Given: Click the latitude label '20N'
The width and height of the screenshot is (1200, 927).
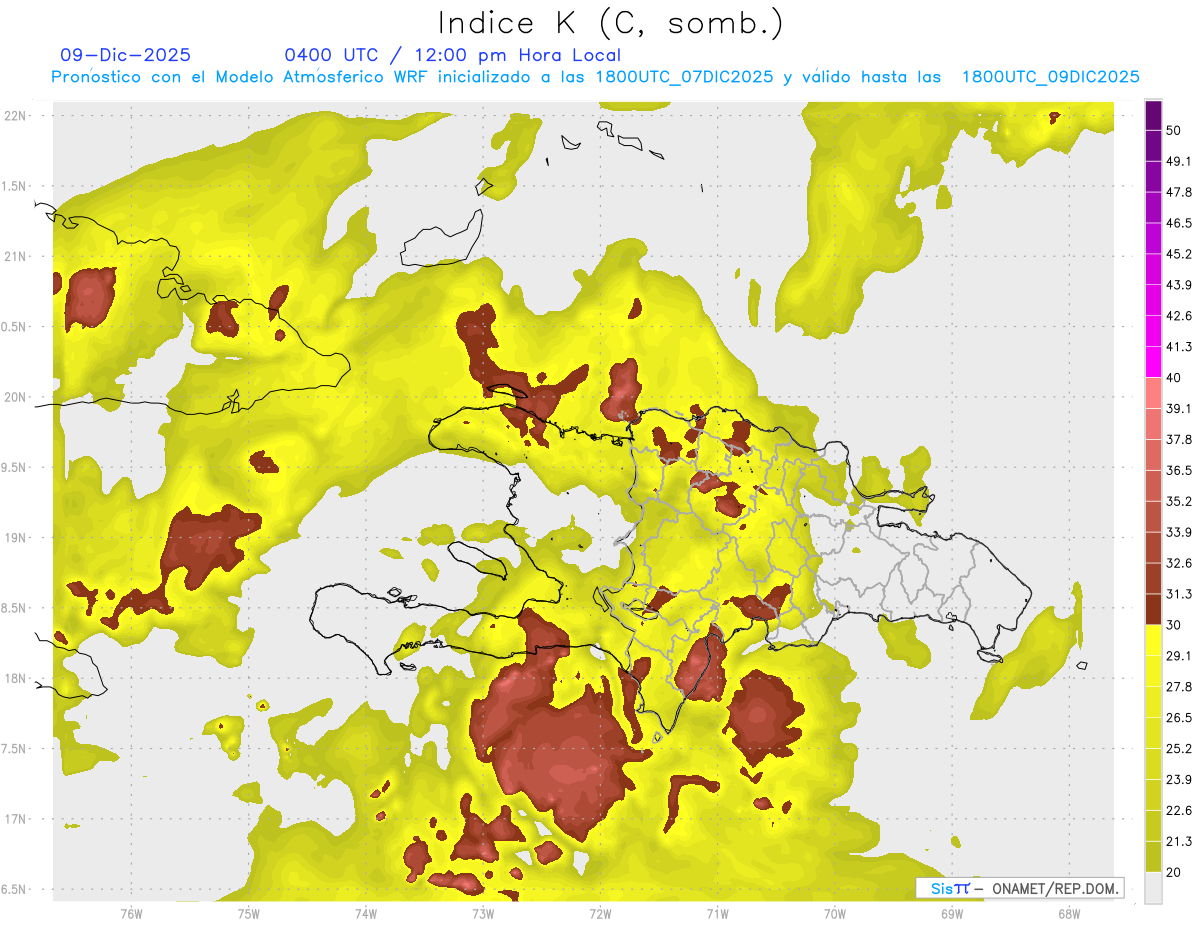Looking at the screenshot, I should coord(15,397).
